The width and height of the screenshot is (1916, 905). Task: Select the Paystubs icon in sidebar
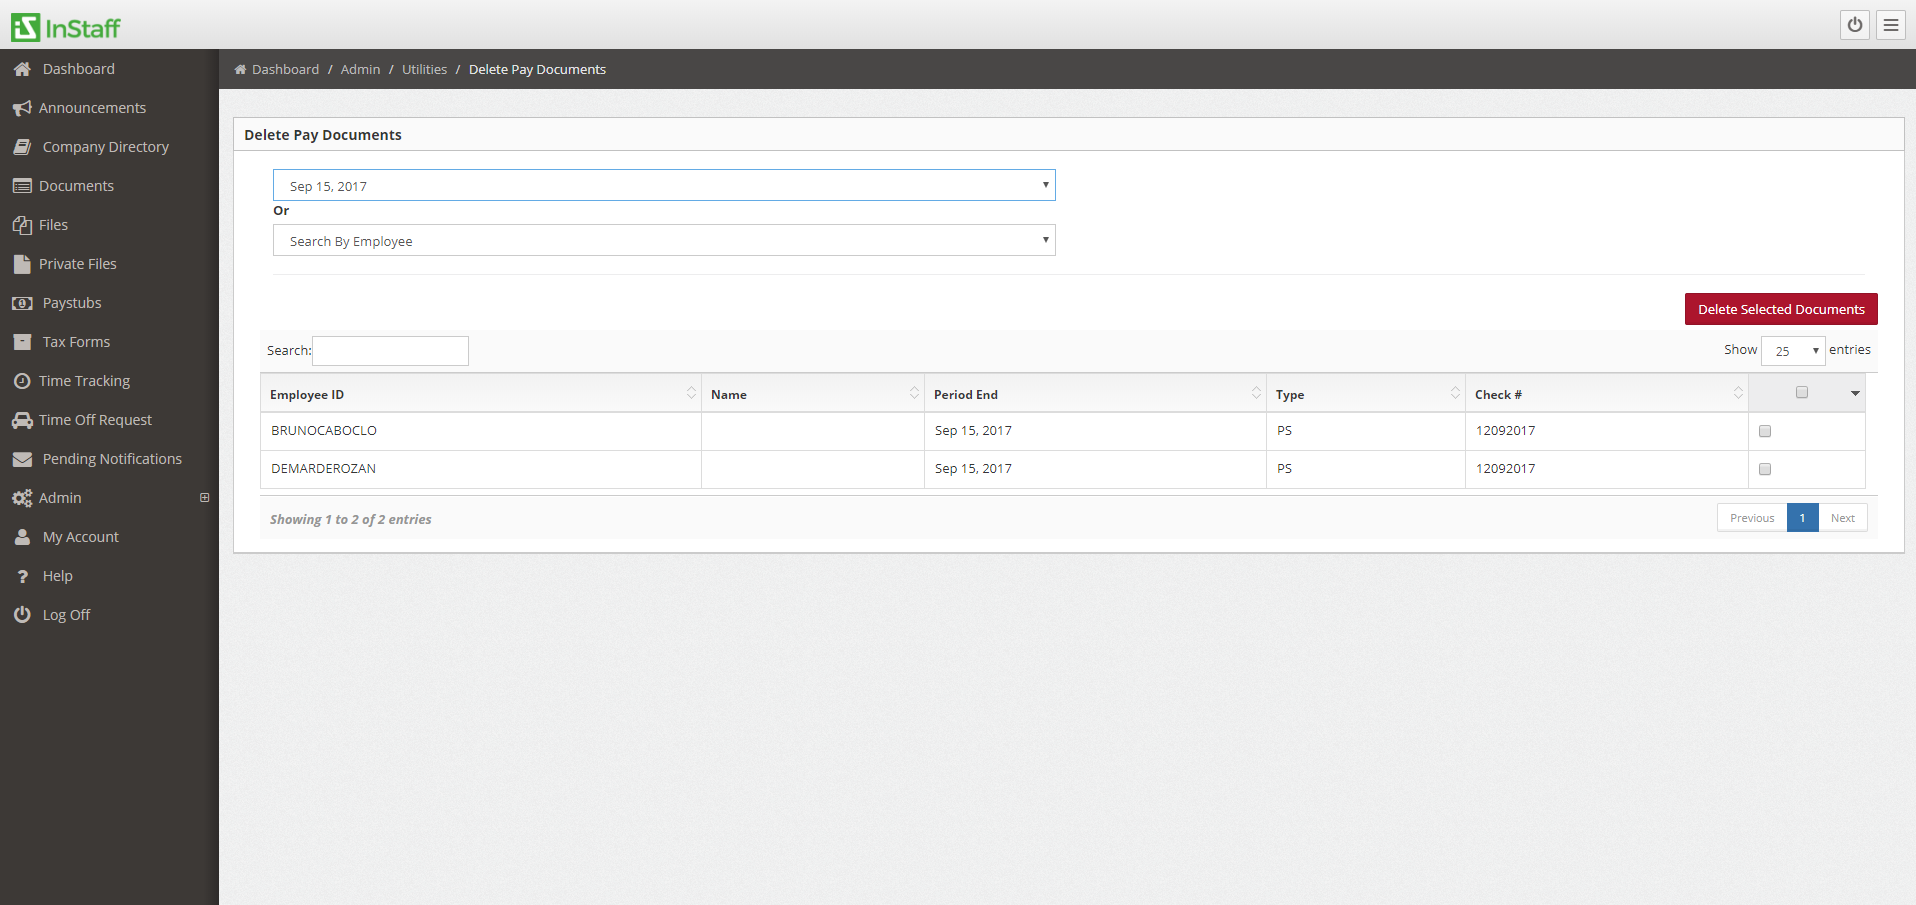point(22,302)
